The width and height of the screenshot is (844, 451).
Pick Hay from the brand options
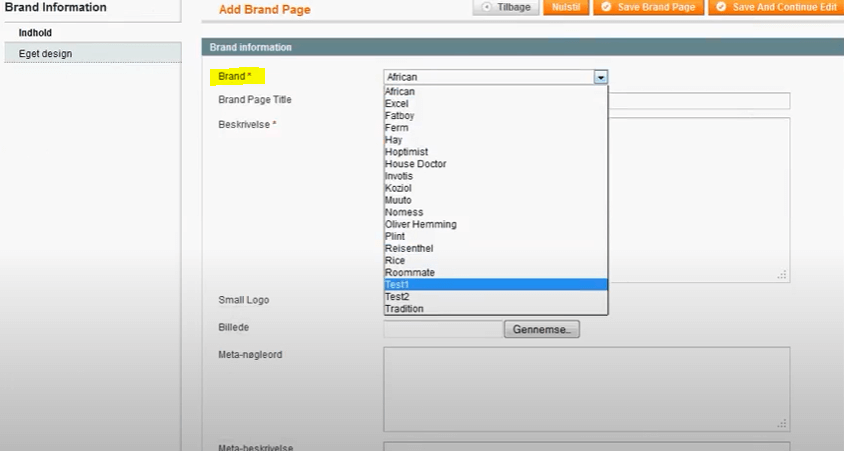[x=496, y=140]
